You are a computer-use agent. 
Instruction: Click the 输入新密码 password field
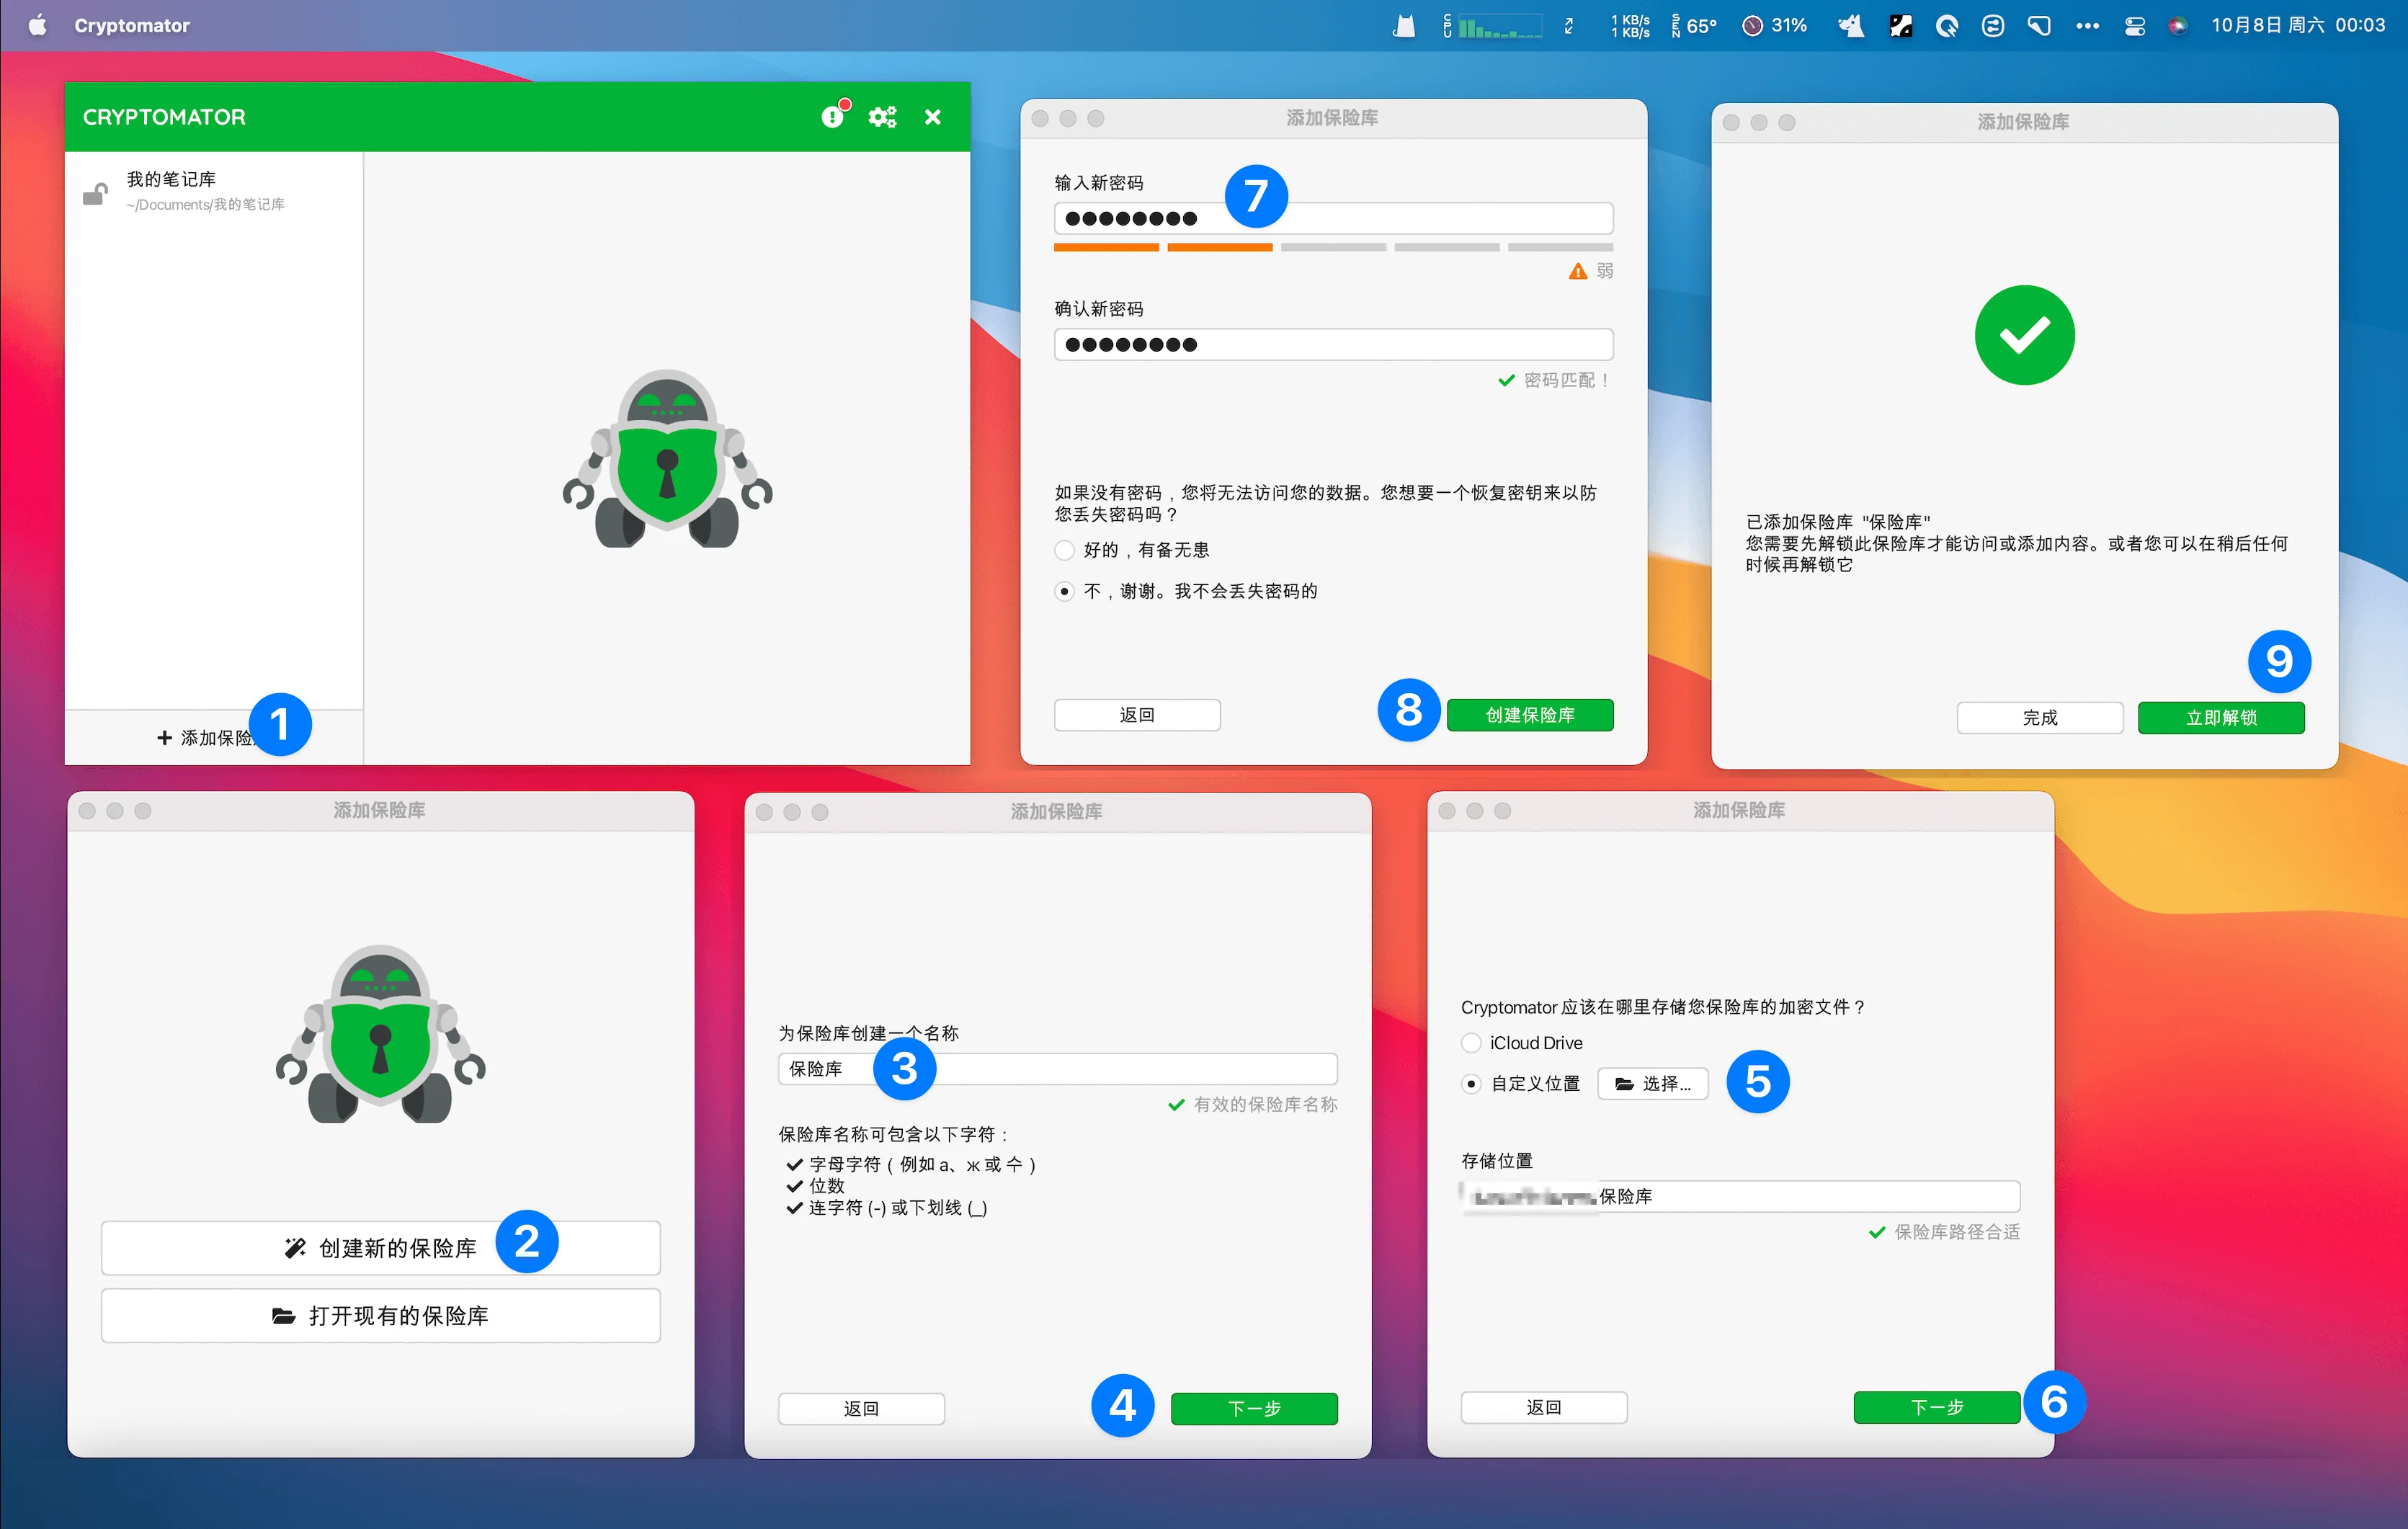1333,218
